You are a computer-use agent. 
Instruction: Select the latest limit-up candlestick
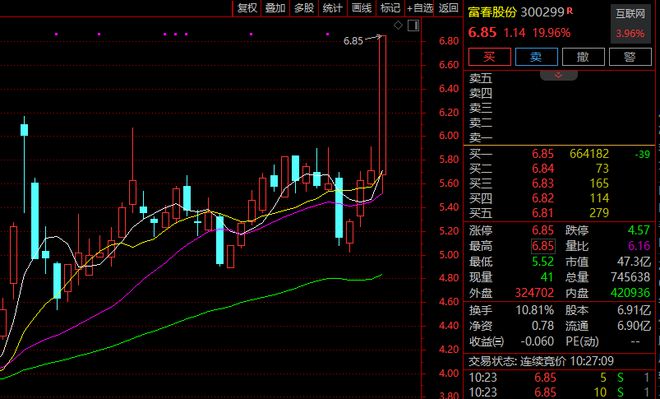[x=383, y=104]
